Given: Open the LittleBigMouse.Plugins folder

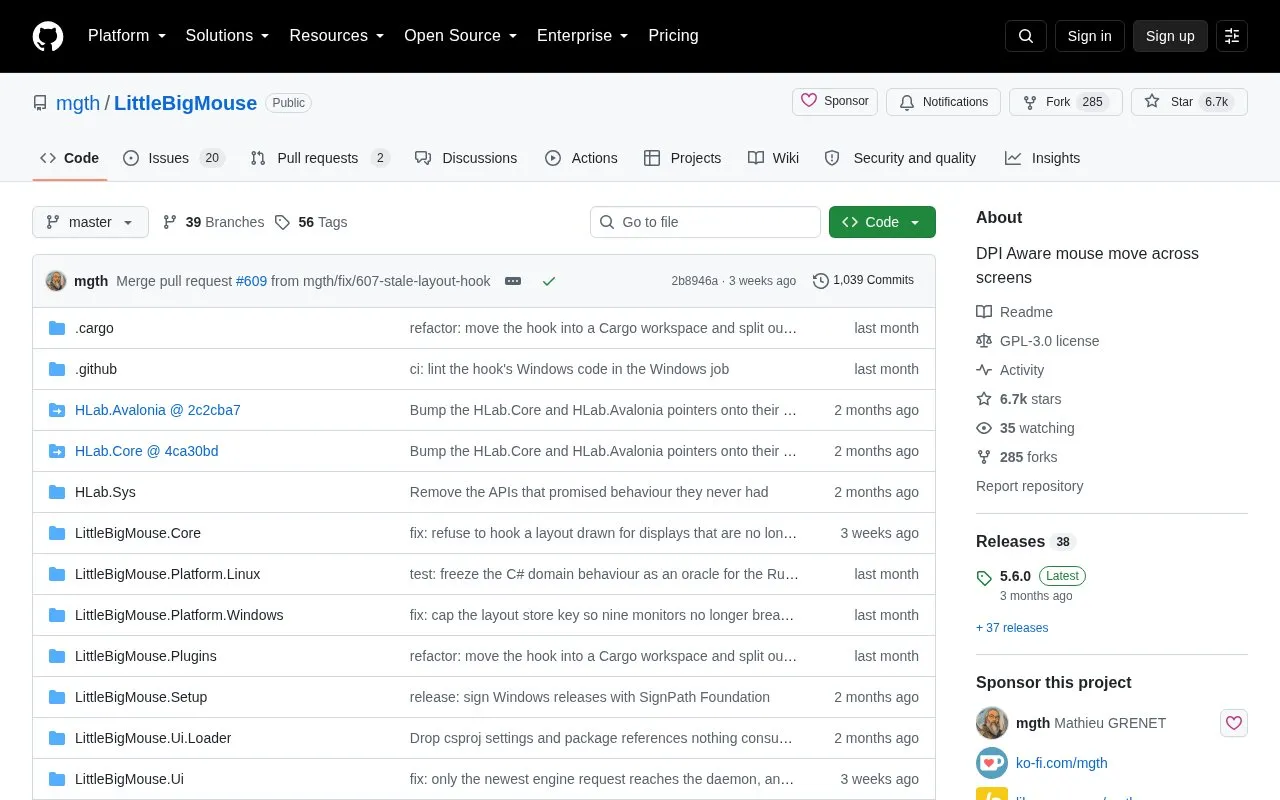Looking at the screenshot, I should [x=146, y=656].
